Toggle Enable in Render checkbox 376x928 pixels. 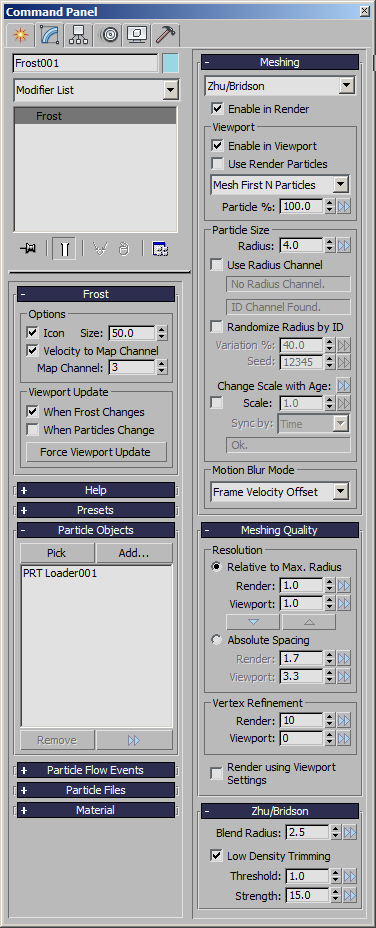[x=217, y=108]
